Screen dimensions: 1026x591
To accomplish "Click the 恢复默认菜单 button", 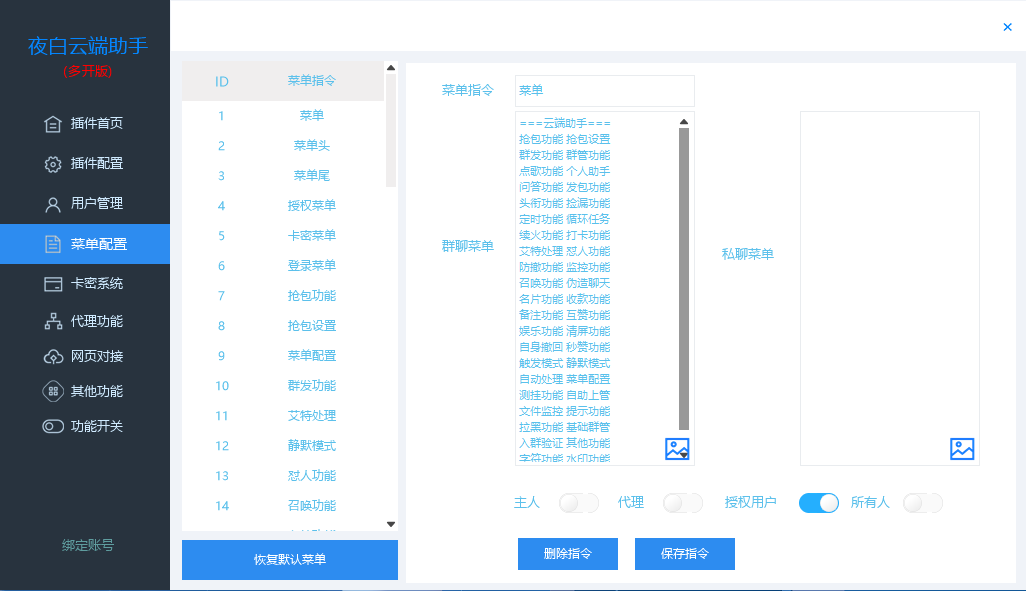I will click(x=288, y=560).
